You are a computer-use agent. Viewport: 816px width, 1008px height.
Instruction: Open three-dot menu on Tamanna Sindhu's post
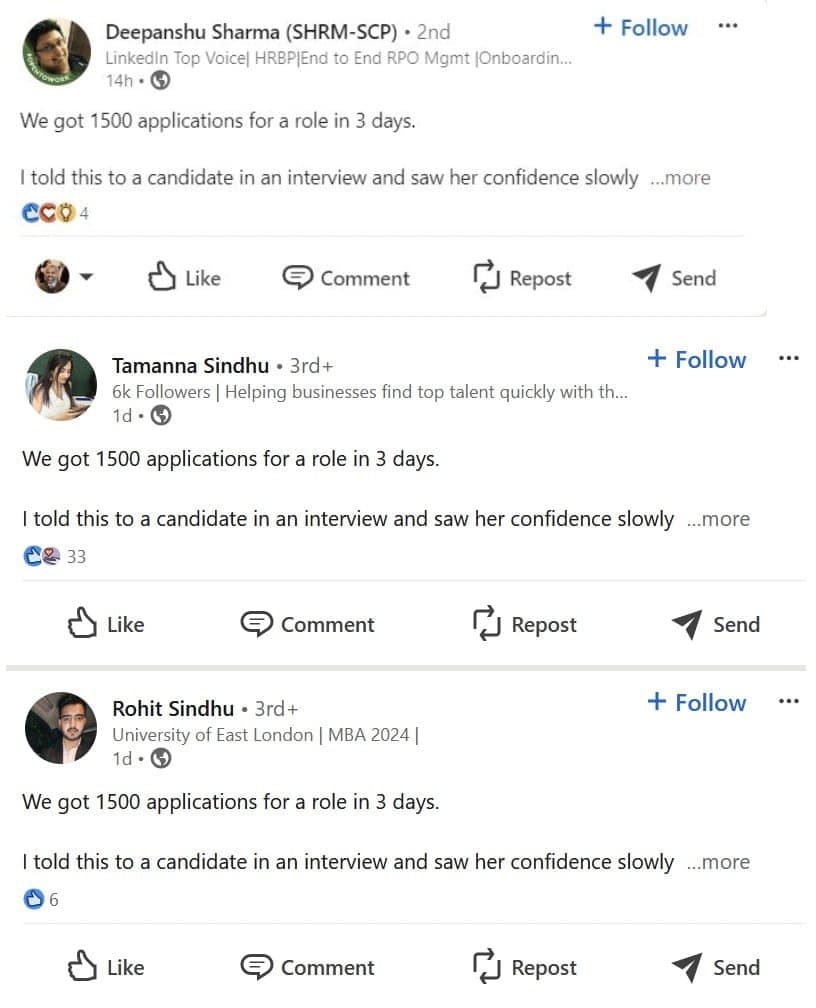click(788, 359)
